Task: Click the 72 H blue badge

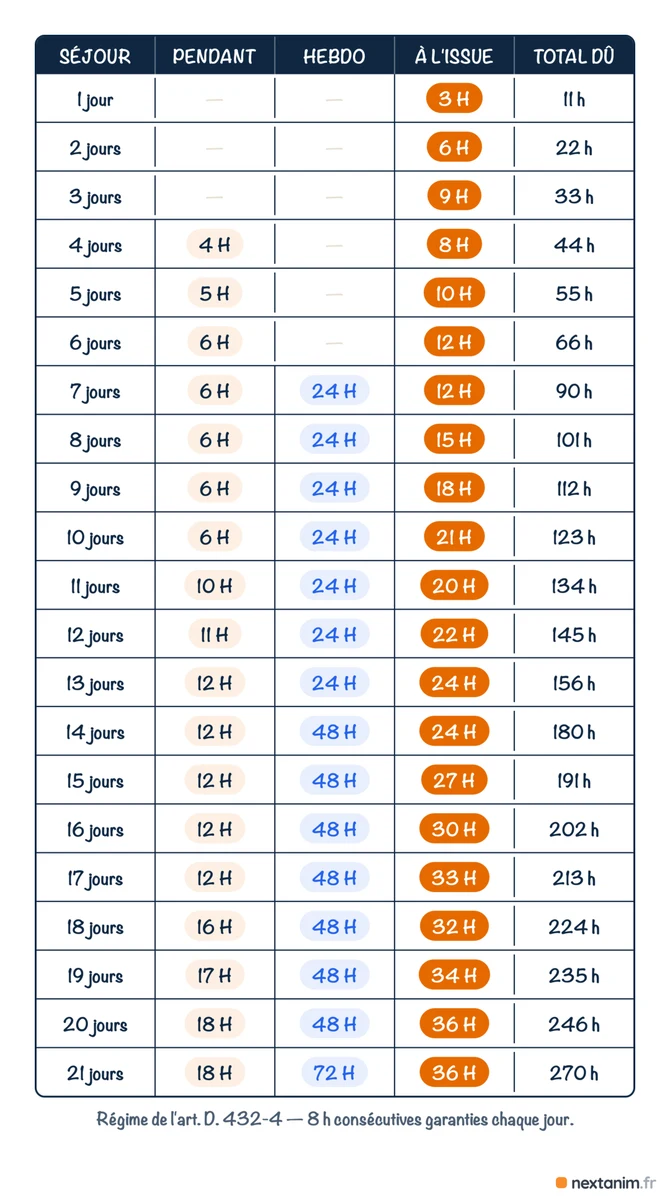Action: click(x=334, y=1073)
